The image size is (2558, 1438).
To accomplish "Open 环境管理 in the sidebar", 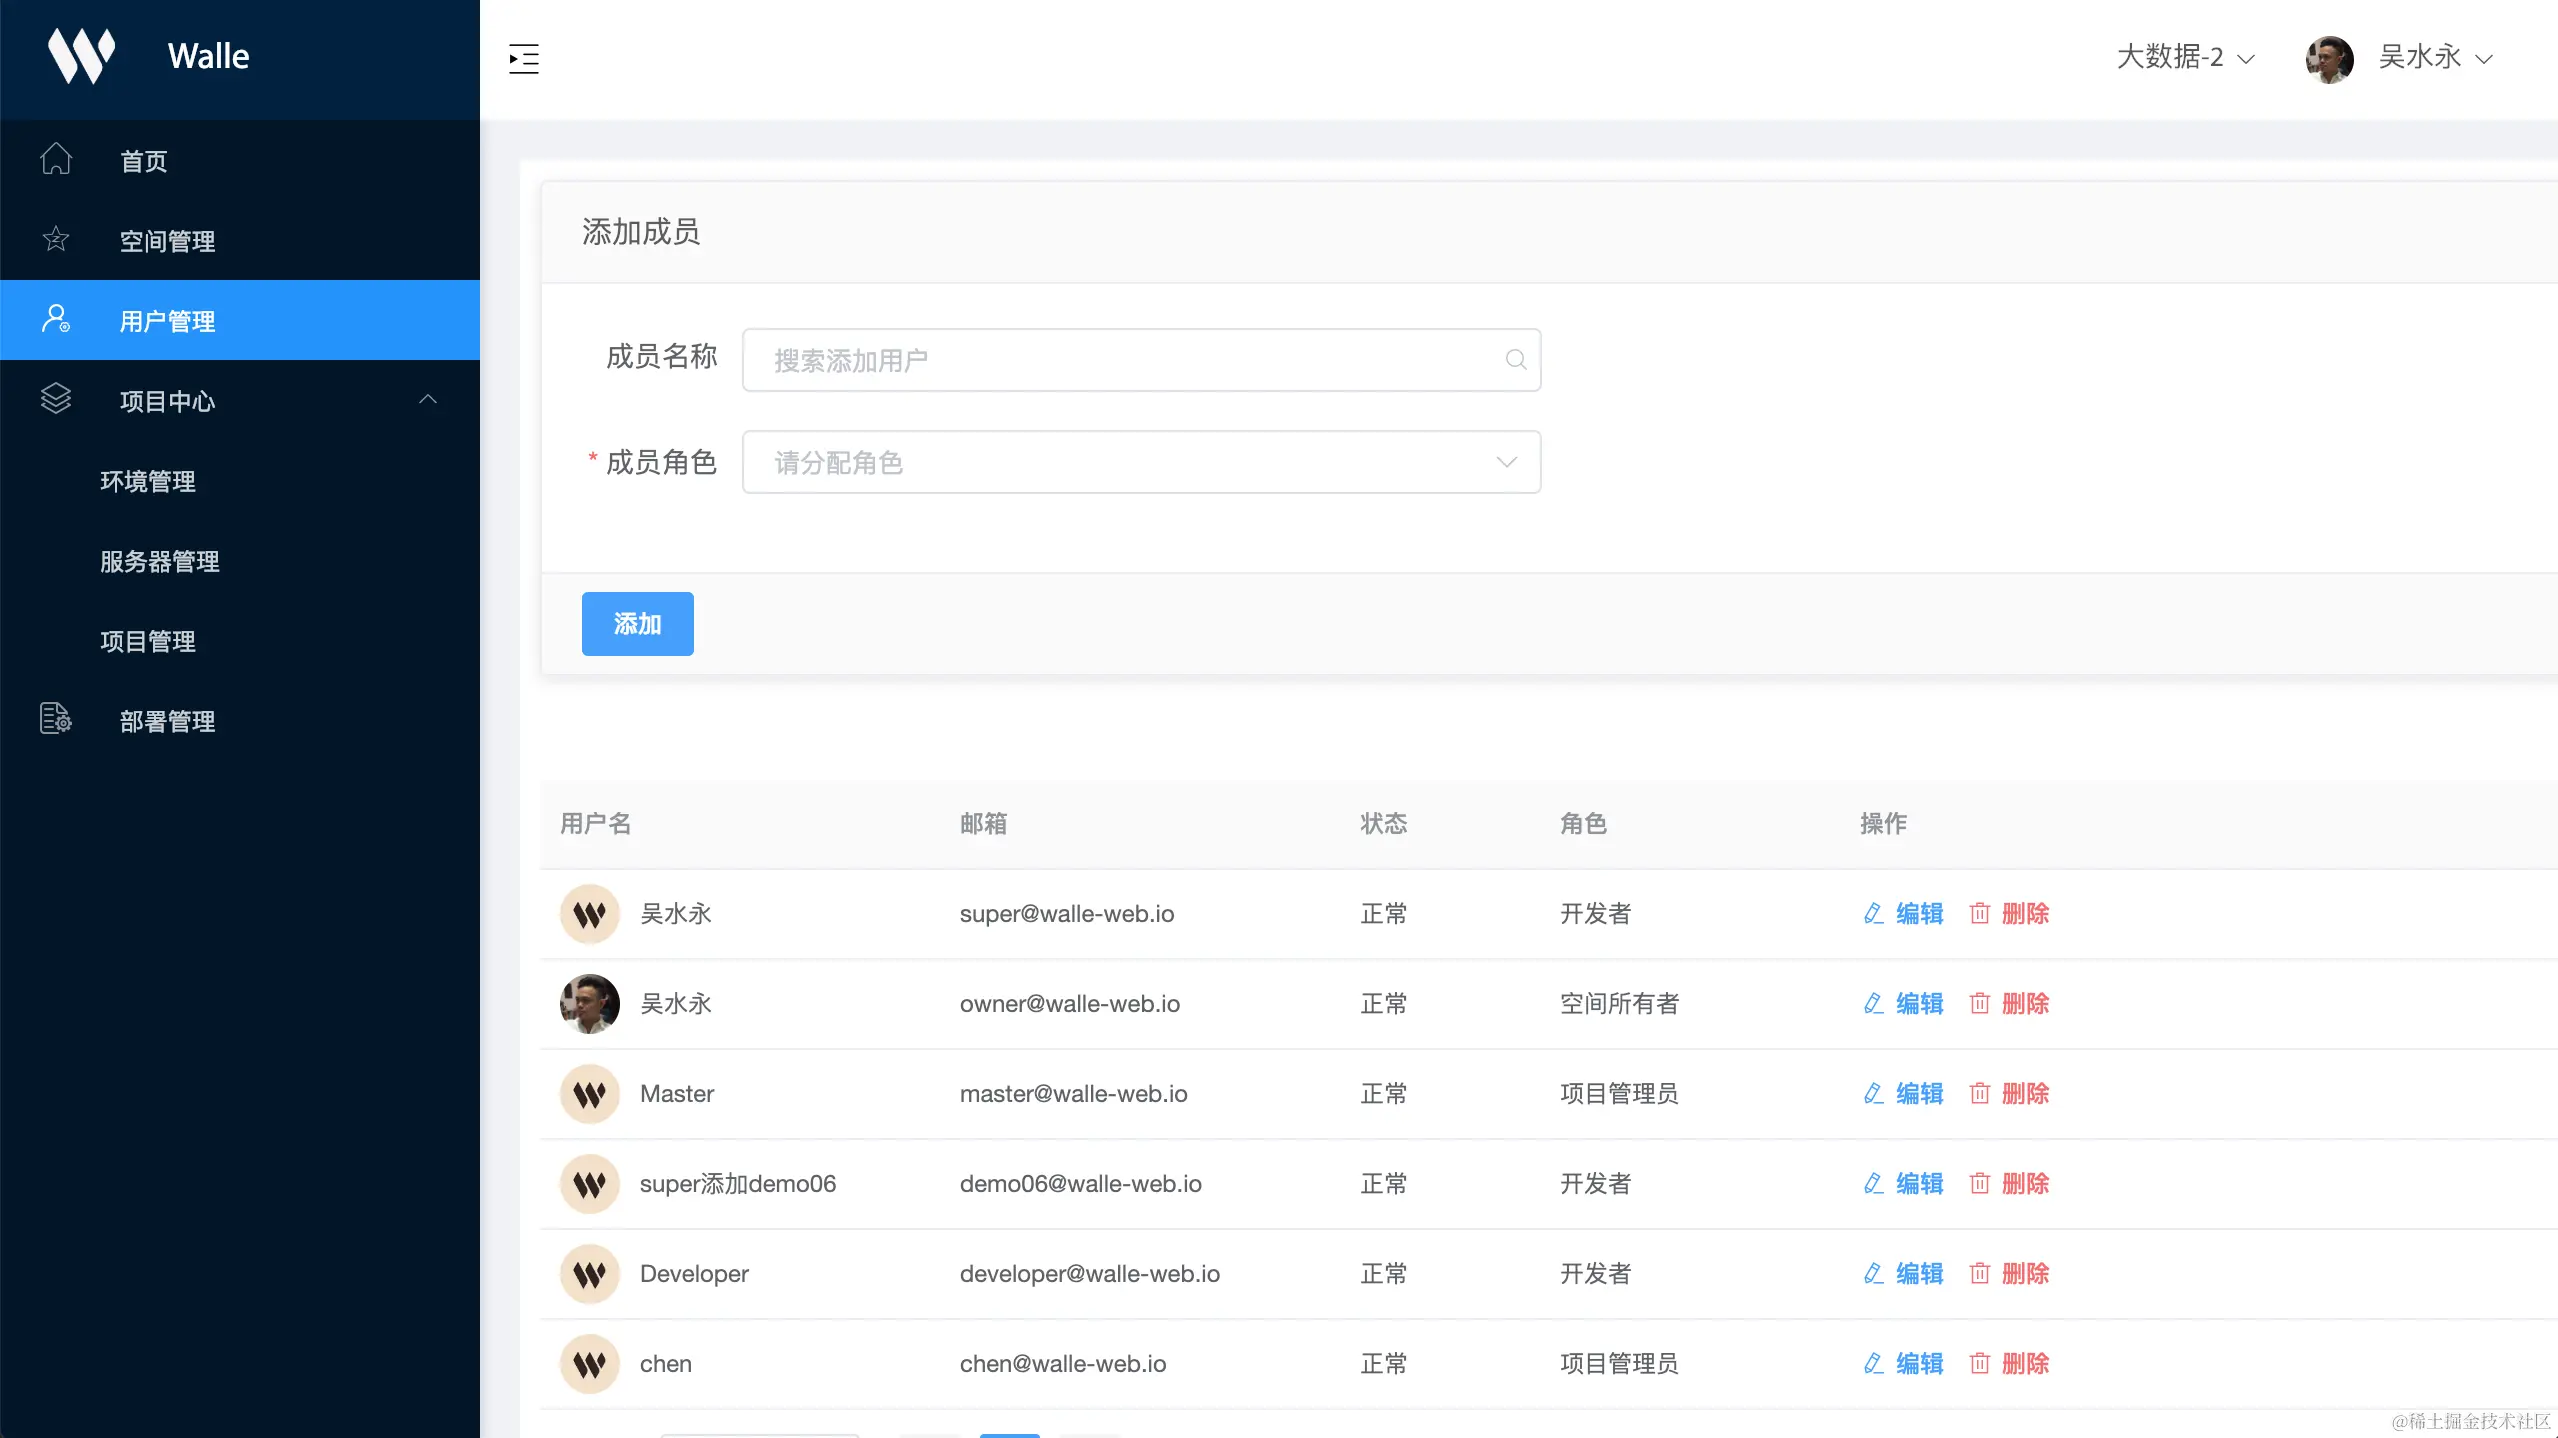I will (148, 481).
